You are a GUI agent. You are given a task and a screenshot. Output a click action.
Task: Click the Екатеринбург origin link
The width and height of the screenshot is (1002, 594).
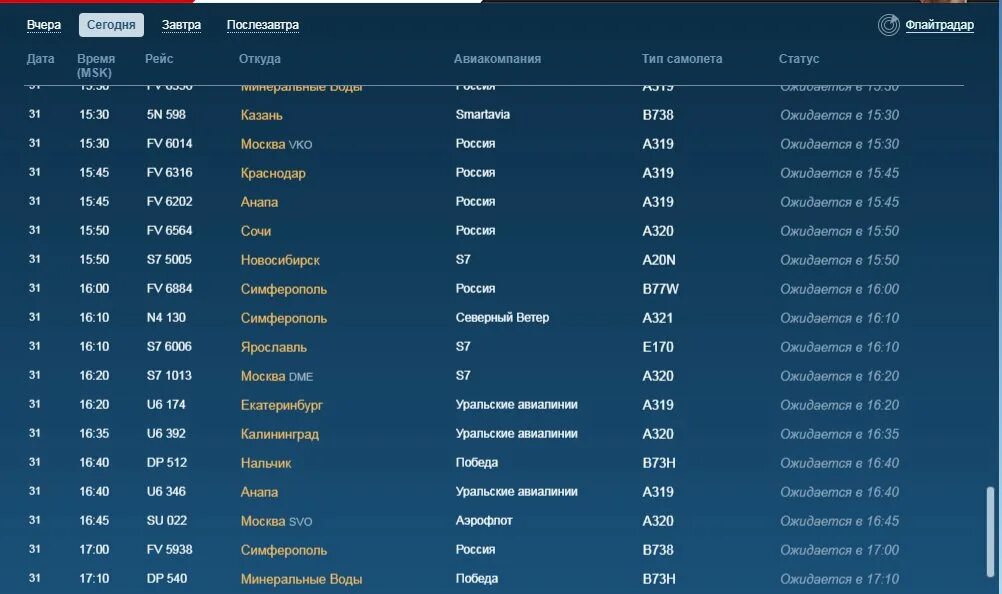282,405
